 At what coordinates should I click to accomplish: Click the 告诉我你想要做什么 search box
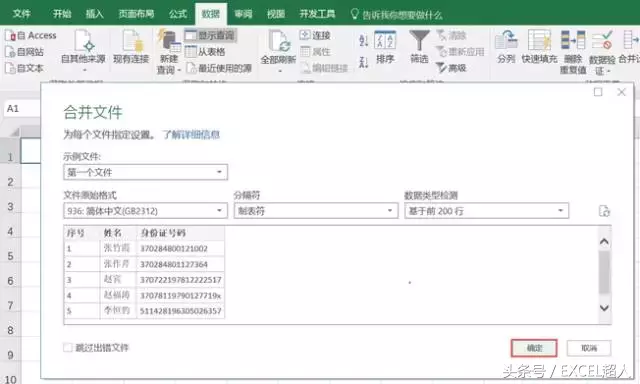397,15
